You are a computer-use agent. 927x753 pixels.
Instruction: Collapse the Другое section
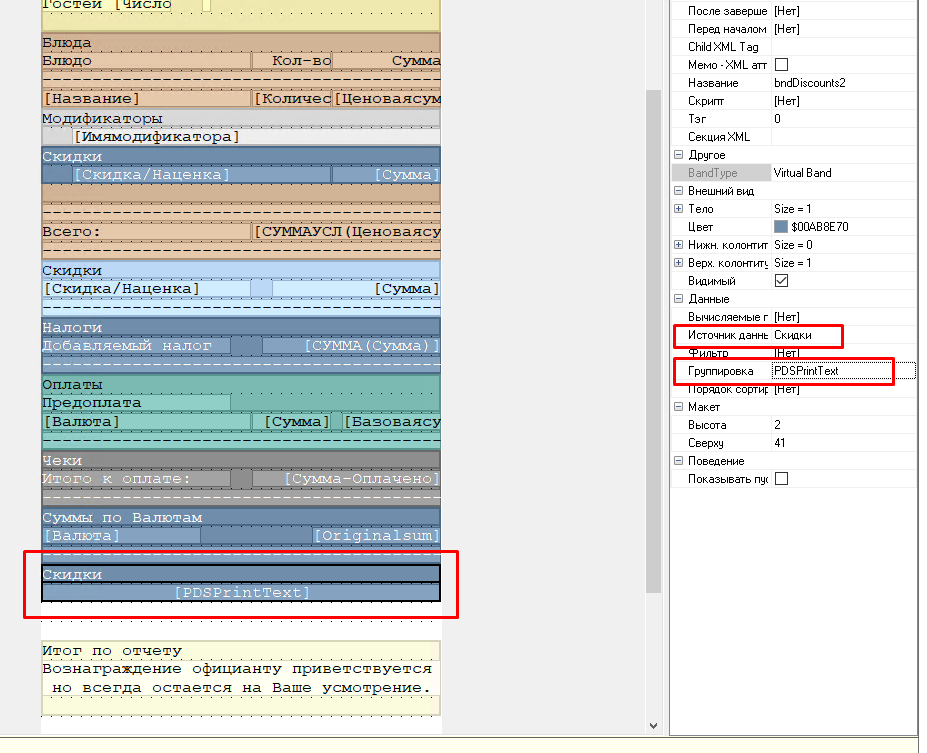coord(679,155)
